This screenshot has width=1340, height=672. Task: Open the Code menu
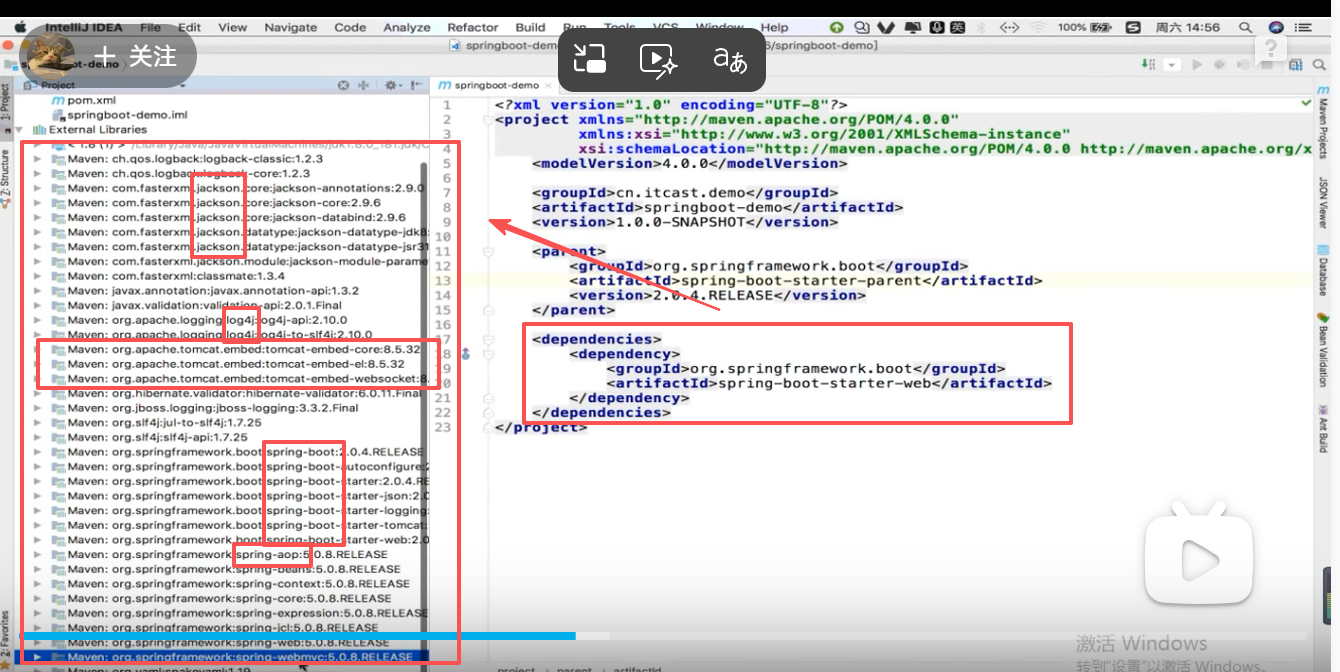pyautogui.click(x=350, y=28)
